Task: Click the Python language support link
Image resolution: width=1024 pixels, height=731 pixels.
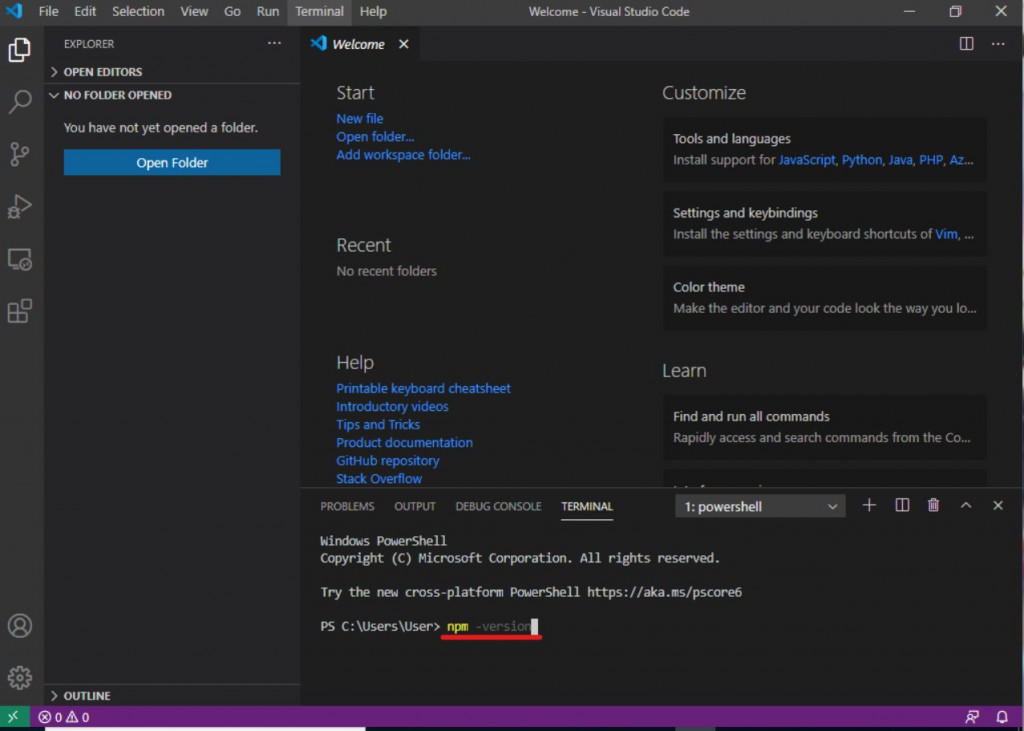Action: (861, 160)
